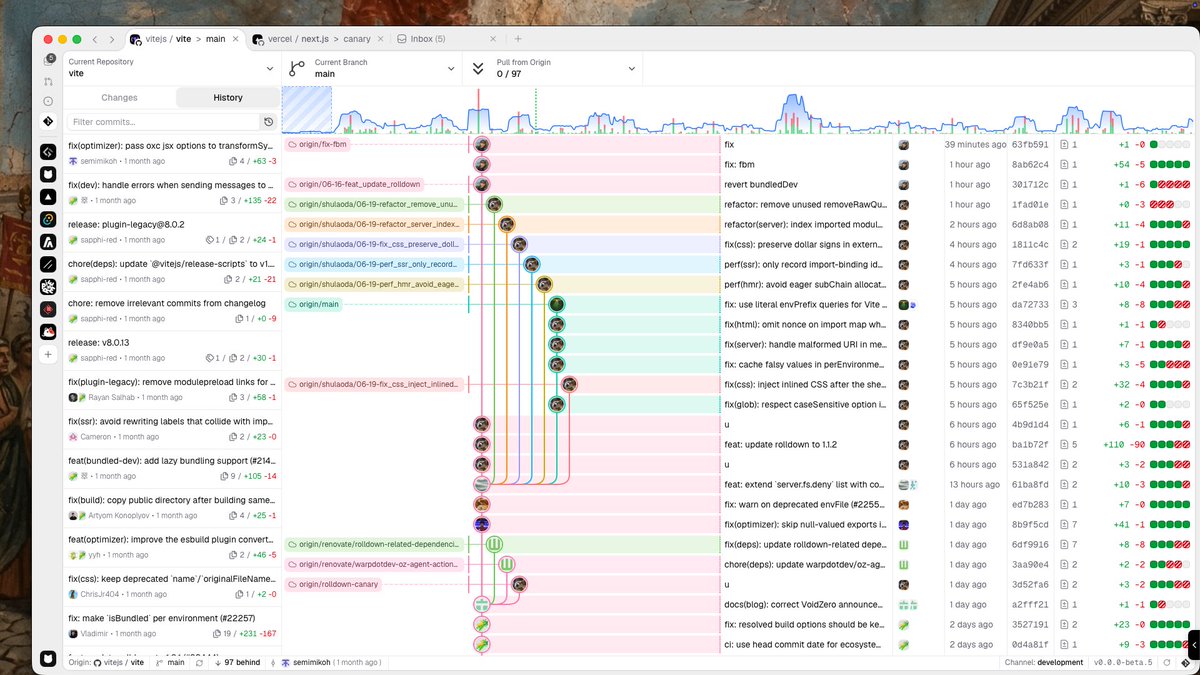Select the origin/main branch label
The height and width of the screenshot is (675, 1200).
tap(313, 304)
